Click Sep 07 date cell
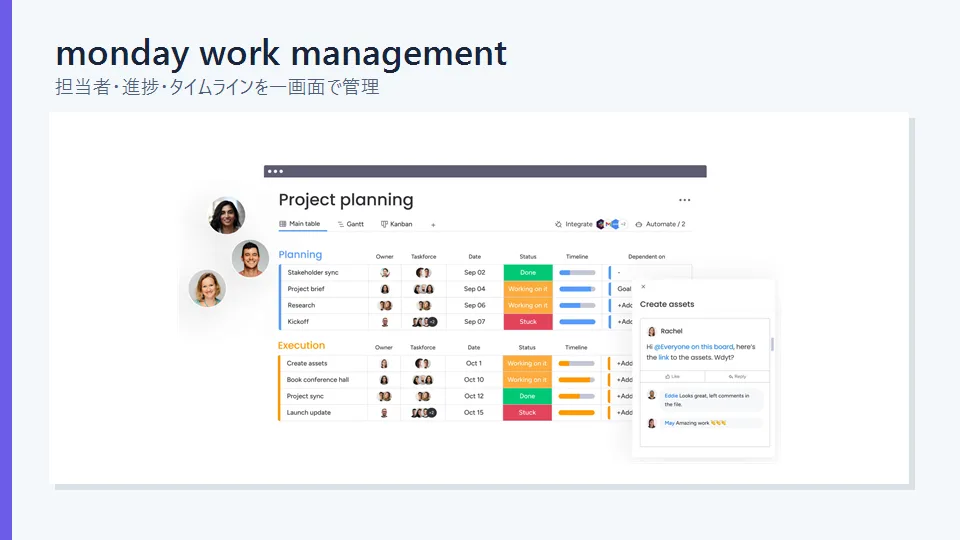Image resolution: width=960 pixels, height=540 pixels. pos(474,321)
